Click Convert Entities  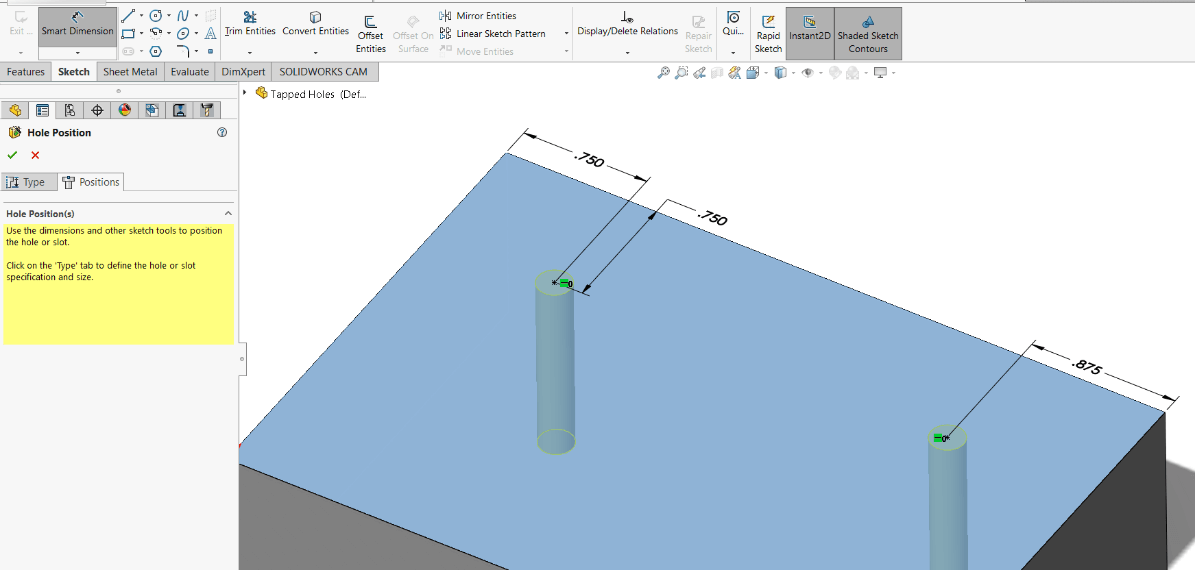pos(316,24)
